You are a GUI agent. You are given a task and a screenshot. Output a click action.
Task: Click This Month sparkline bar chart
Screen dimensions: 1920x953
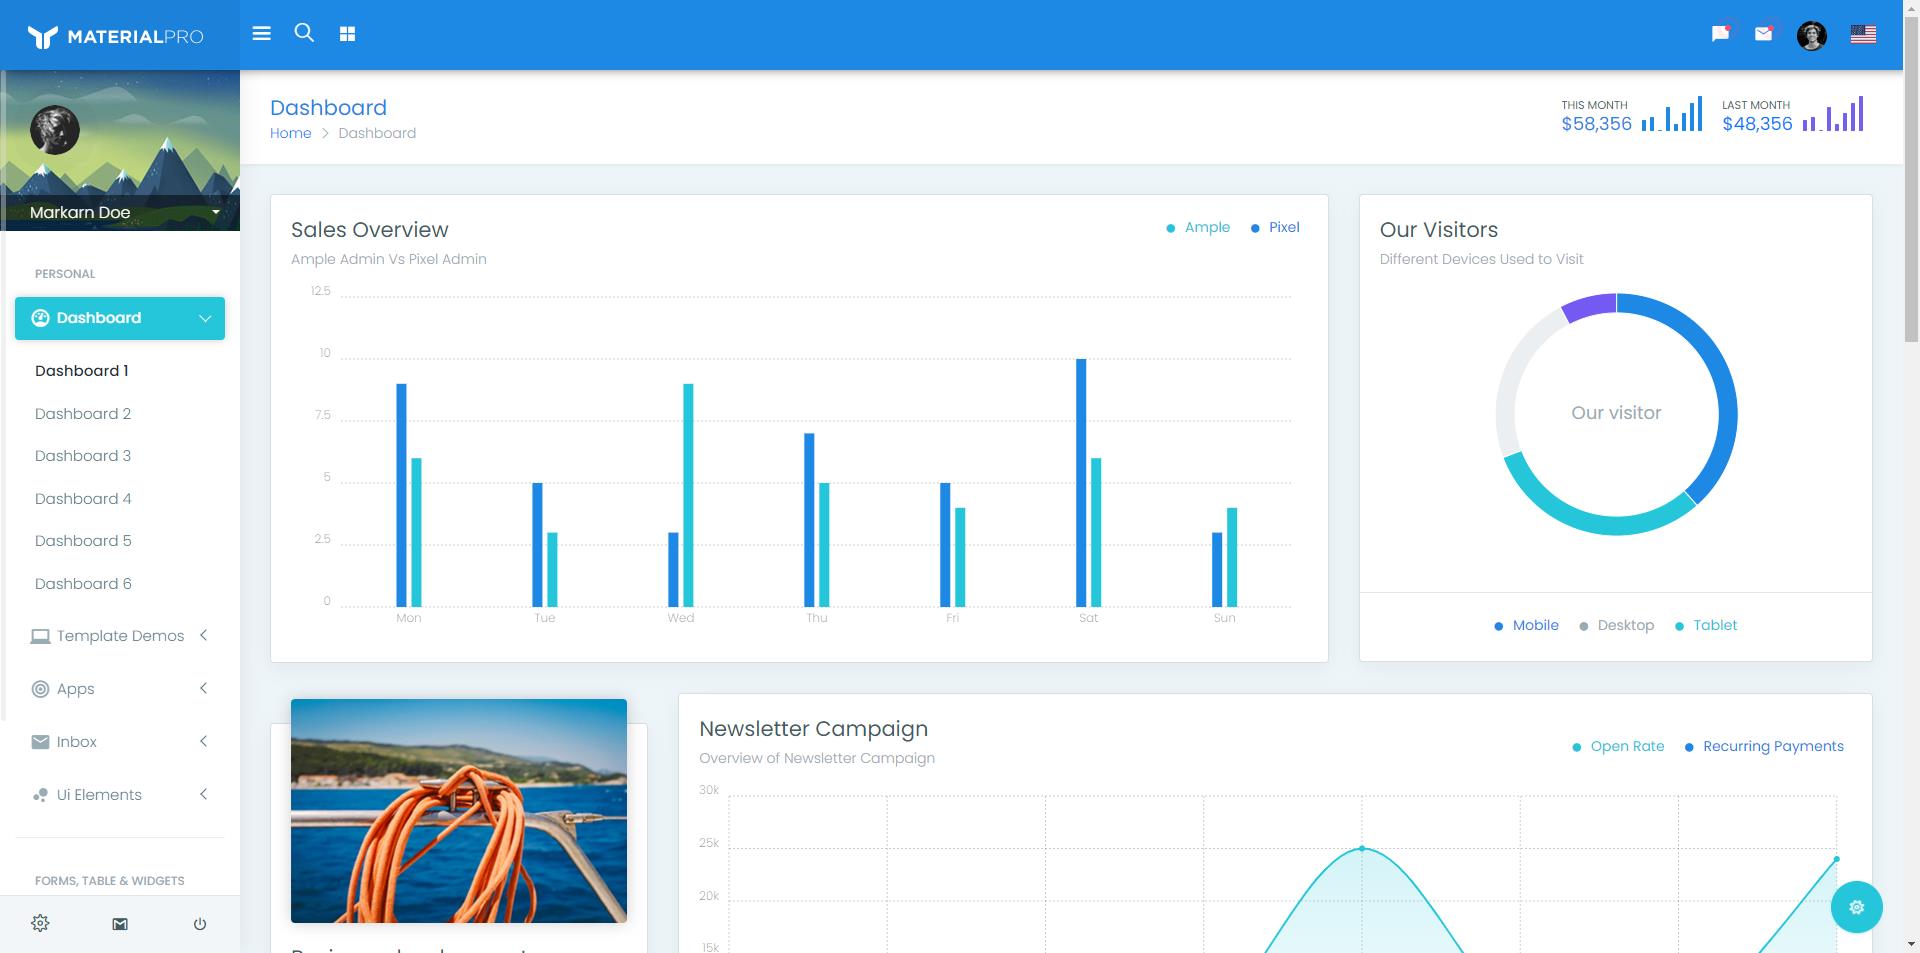[x=1672, y=114]
